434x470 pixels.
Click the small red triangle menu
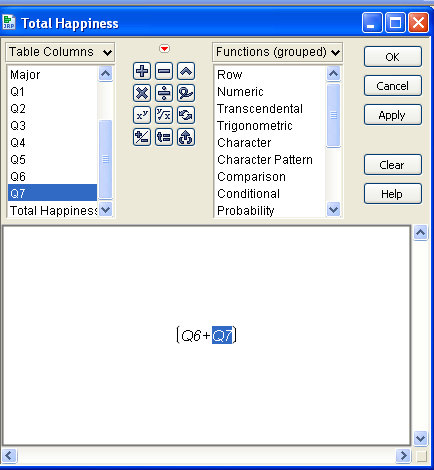[x=164, y=49]
